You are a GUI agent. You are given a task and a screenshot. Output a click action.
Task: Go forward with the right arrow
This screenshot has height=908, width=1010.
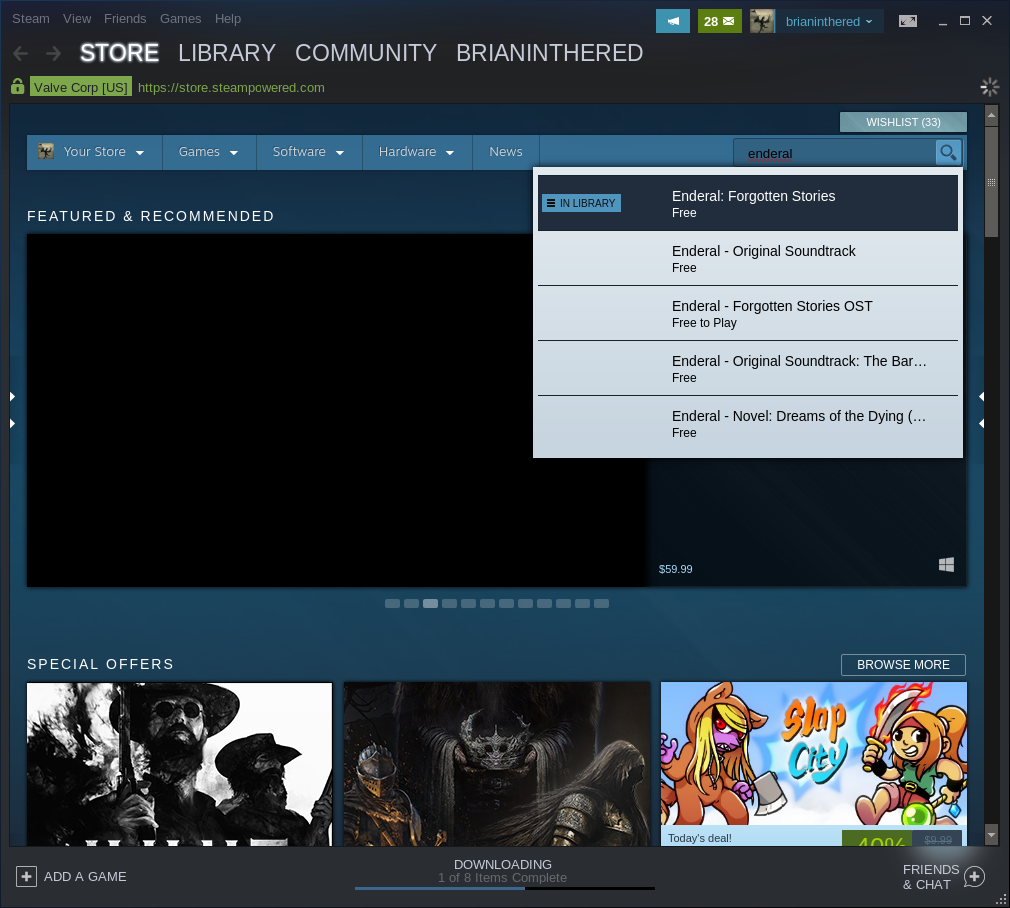[x=53, y=53]
